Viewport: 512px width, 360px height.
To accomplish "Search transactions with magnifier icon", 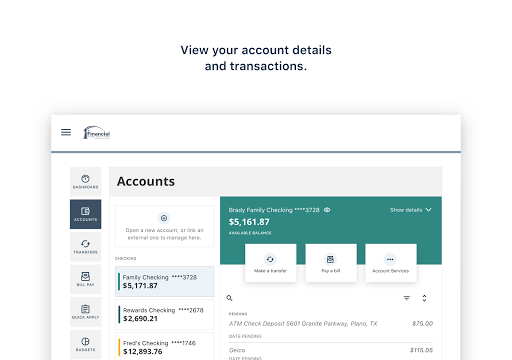I will click(x=229, y=298).
